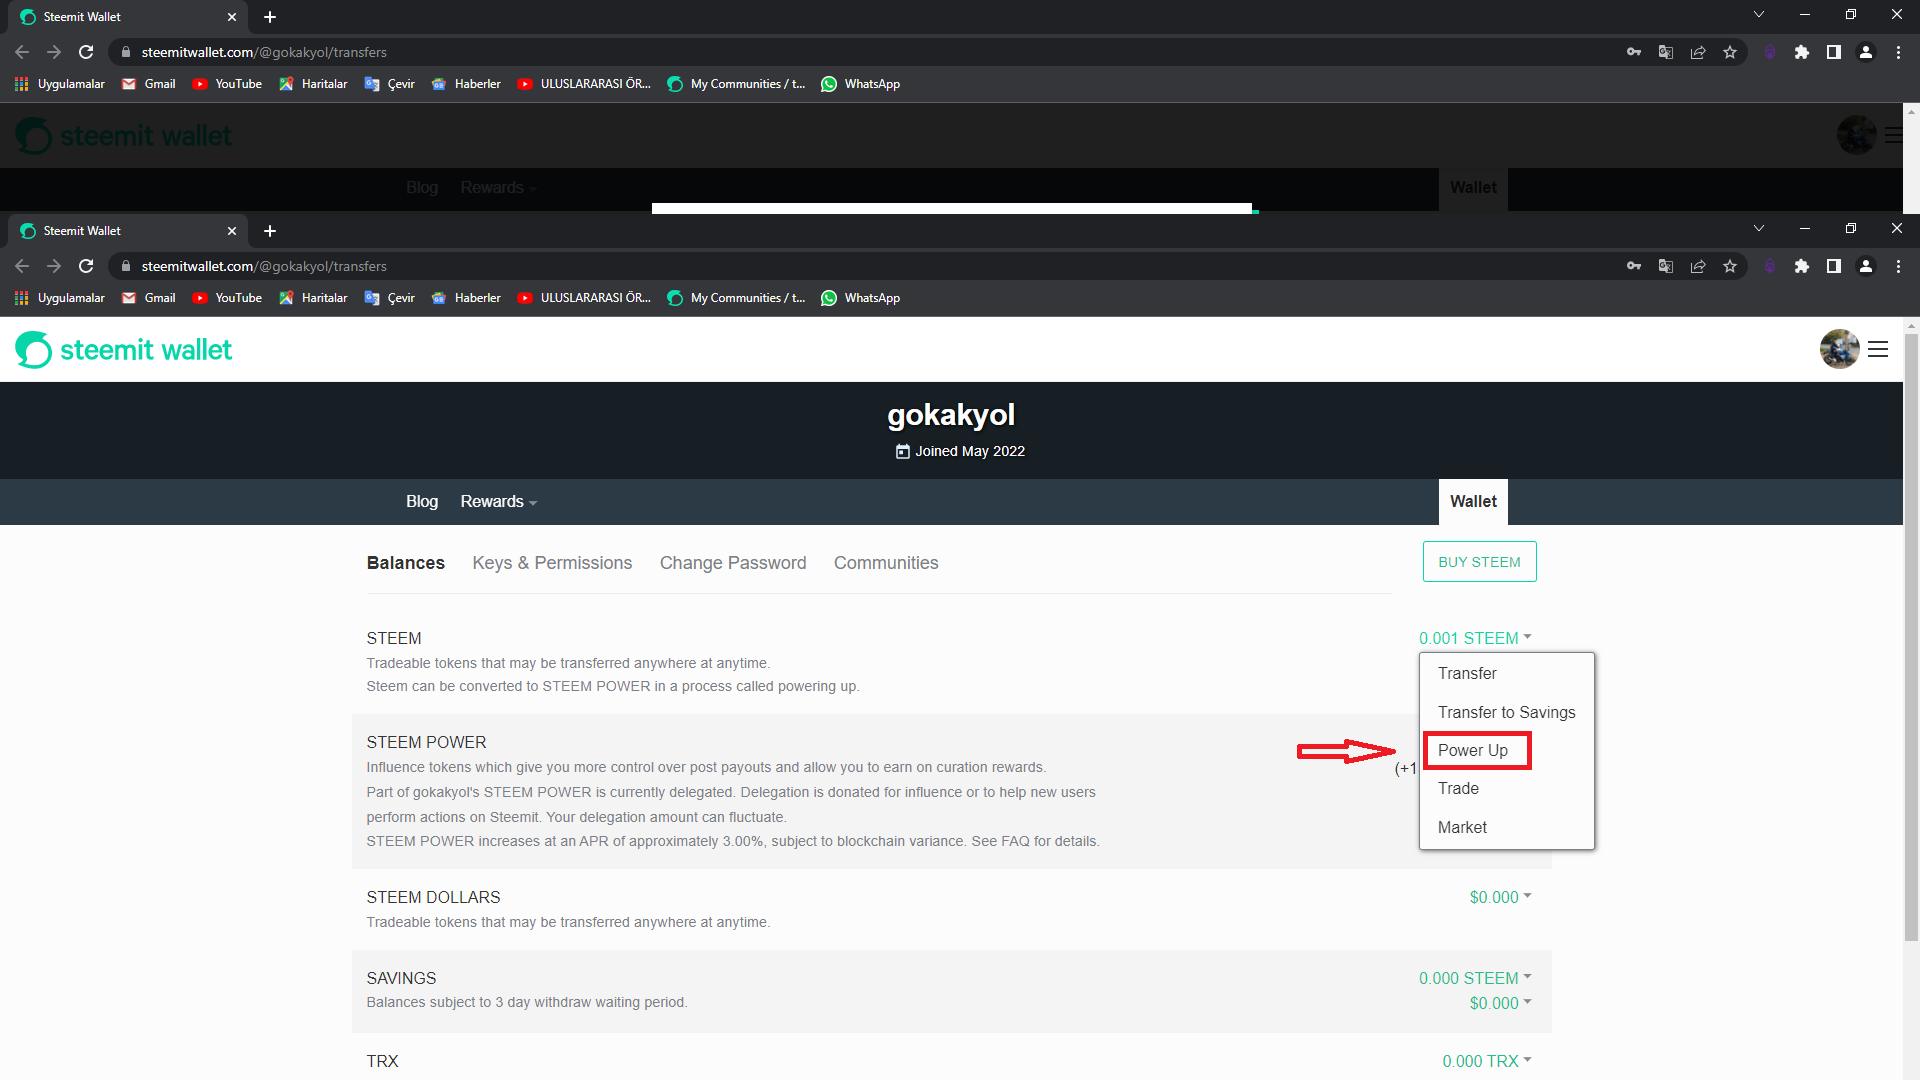
Task: Expand the STEEM DOLLARS $0.000 dropdown
Action: click(x=1500, y=897)
